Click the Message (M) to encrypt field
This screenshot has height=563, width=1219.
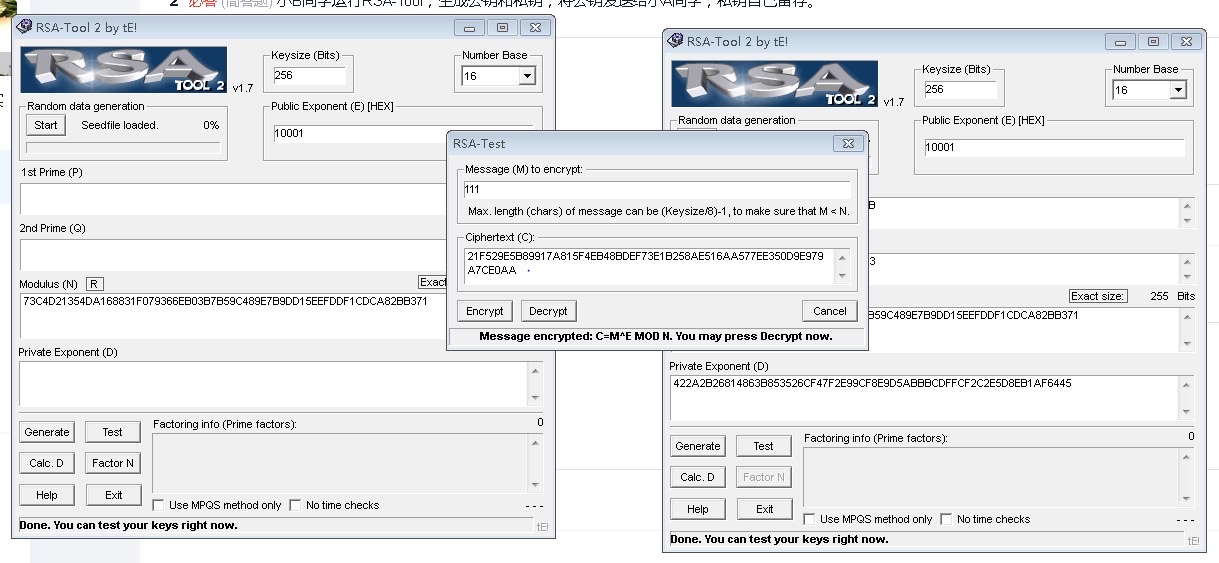[657, 190]
